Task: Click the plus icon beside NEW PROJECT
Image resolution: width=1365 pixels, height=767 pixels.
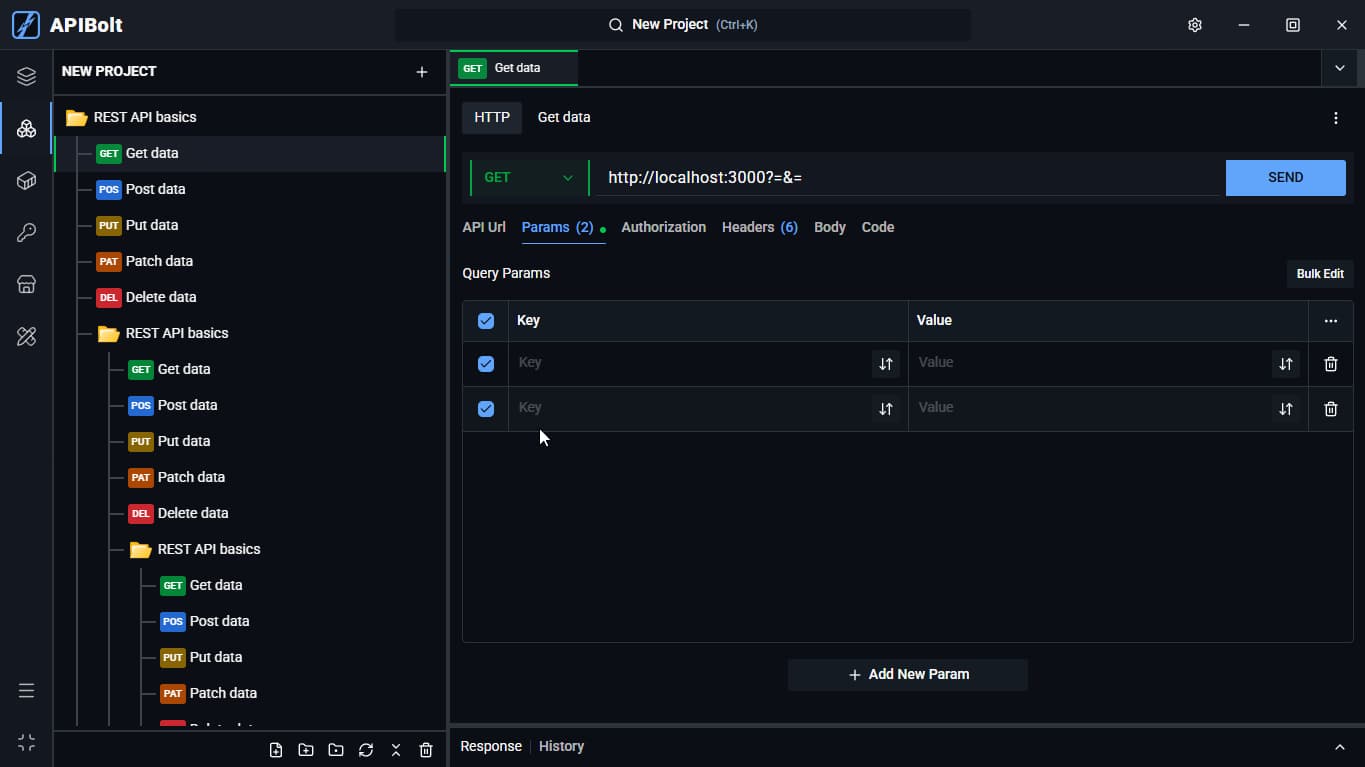Action: (422, 72)
